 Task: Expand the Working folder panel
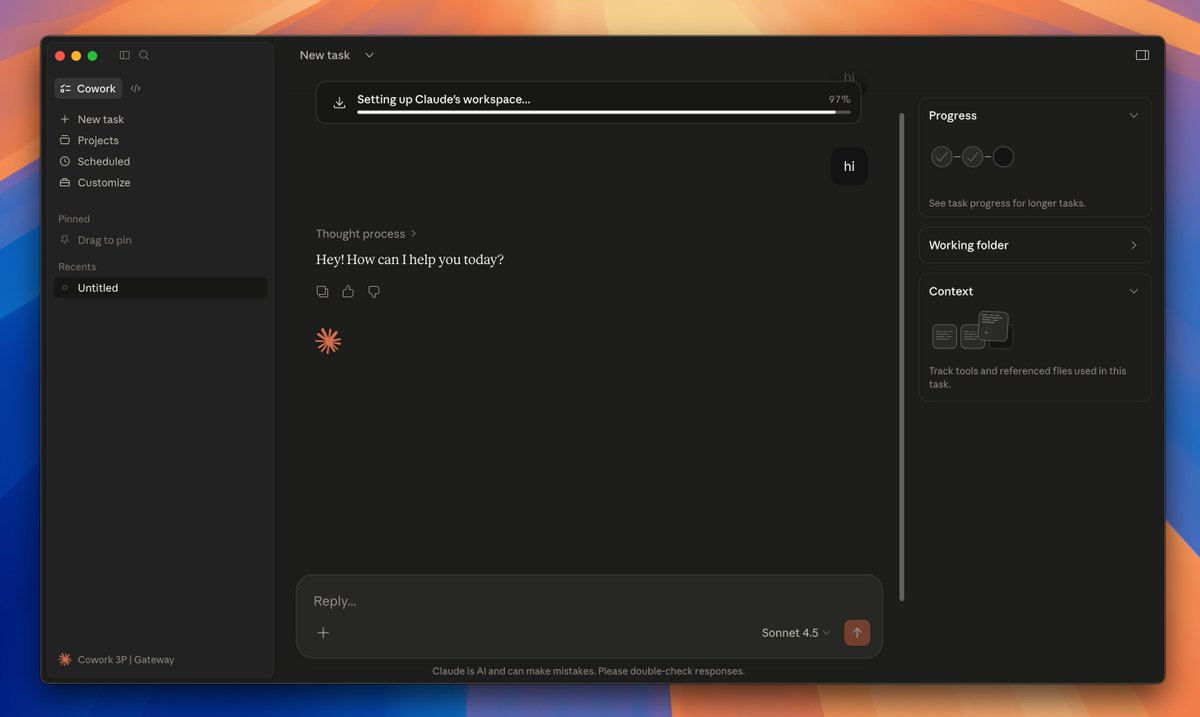click(x=1035, y=245)
